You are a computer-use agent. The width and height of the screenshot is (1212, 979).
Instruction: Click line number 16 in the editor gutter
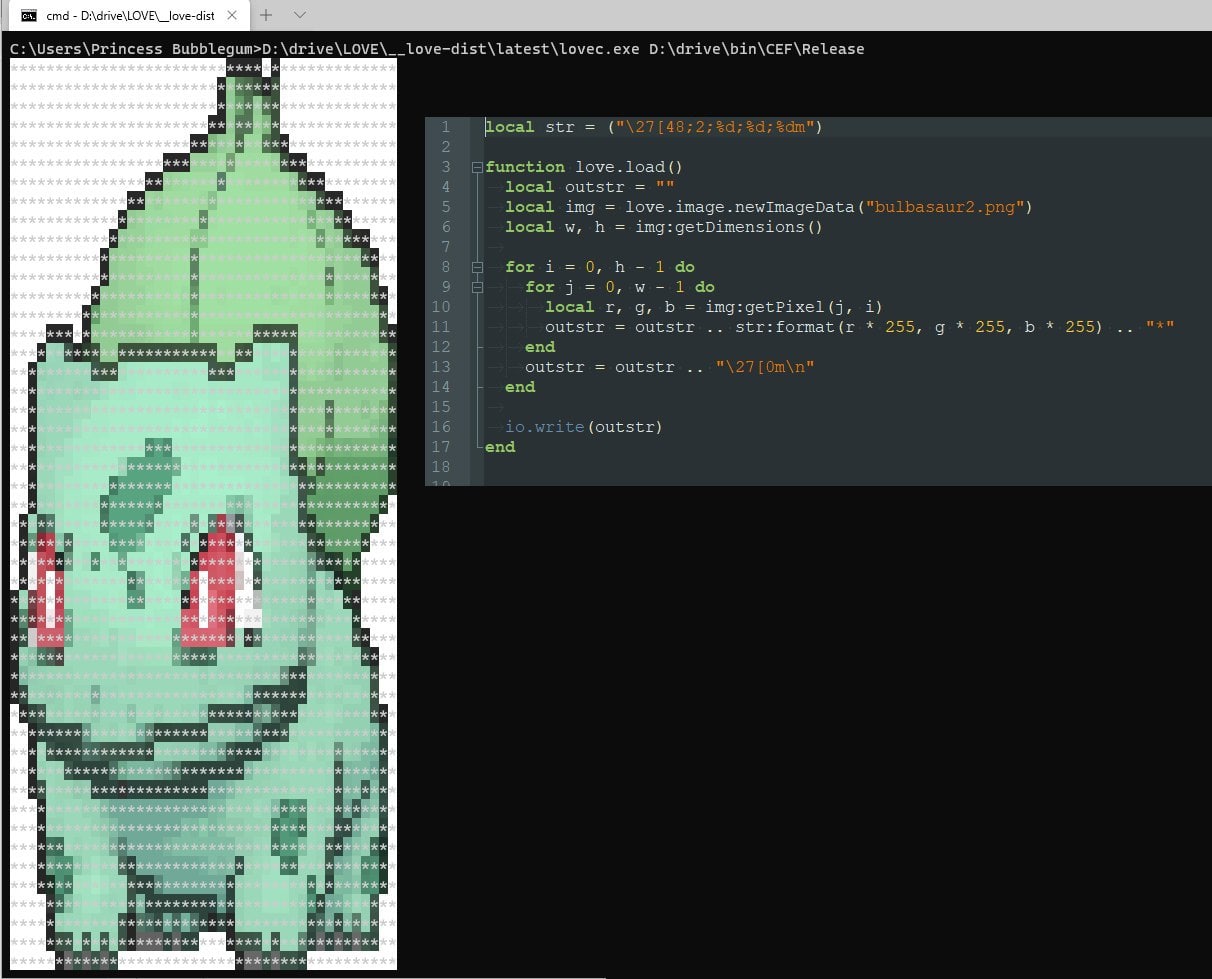442,427
